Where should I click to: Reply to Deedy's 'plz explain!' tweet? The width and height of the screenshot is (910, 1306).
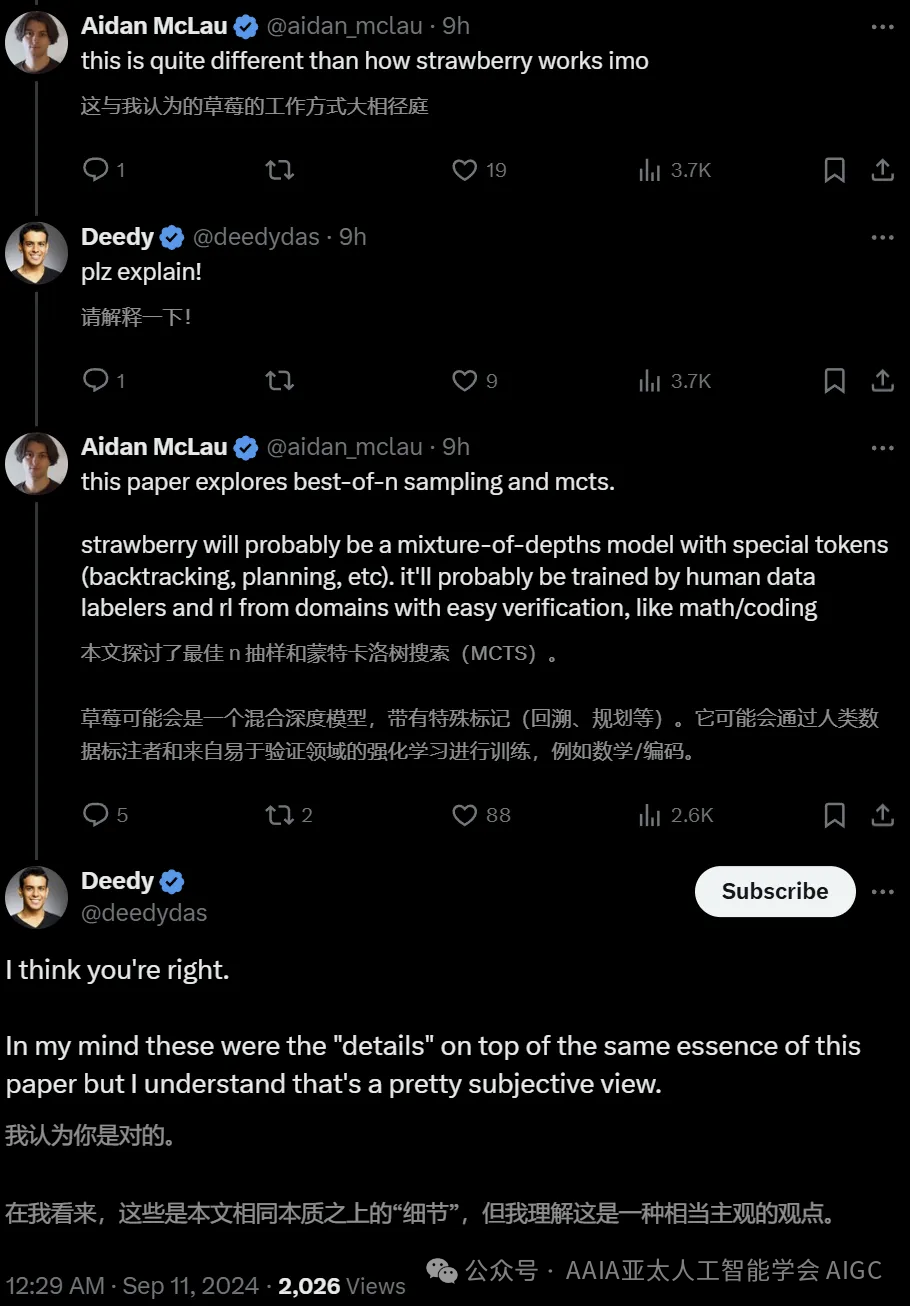pyautogui.click(x=96, y=380)
